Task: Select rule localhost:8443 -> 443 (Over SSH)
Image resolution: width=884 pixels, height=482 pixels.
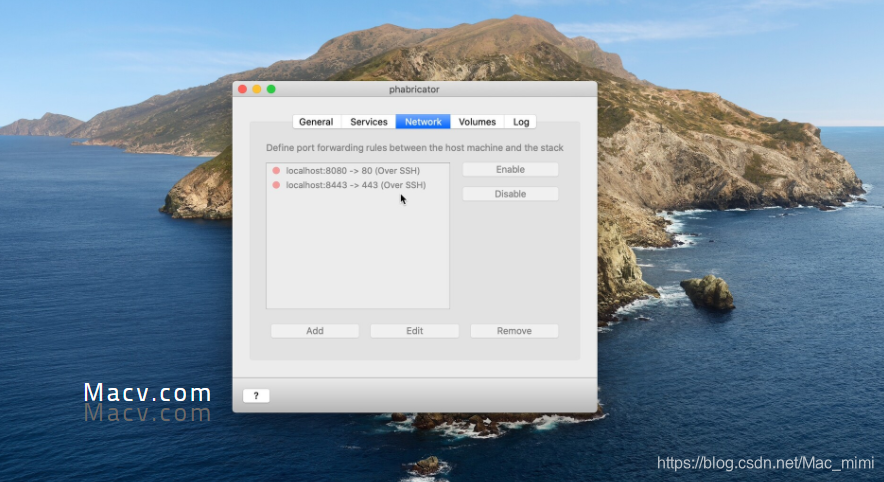Action: point(357,185)
